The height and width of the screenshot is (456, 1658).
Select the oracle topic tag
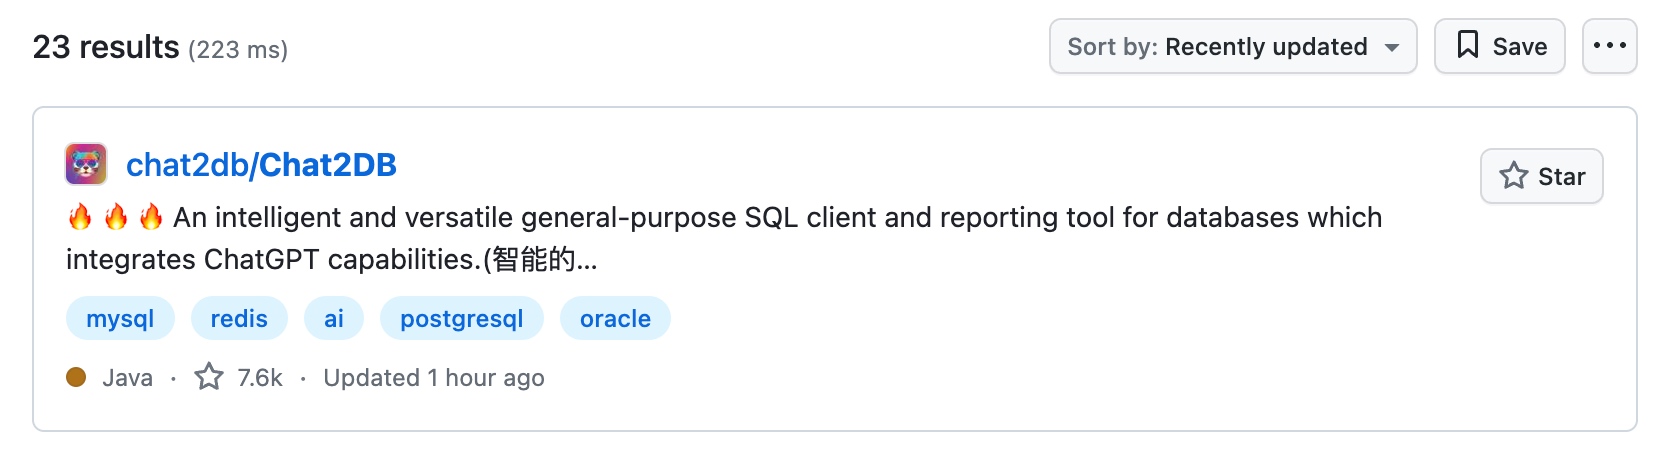tap(615, 318)
